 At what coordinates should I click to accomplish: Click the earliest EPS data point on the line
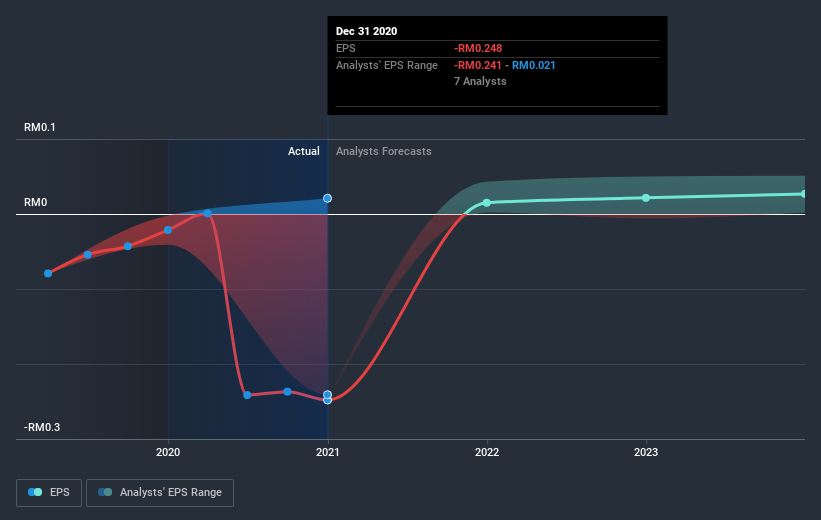point(48,273)
